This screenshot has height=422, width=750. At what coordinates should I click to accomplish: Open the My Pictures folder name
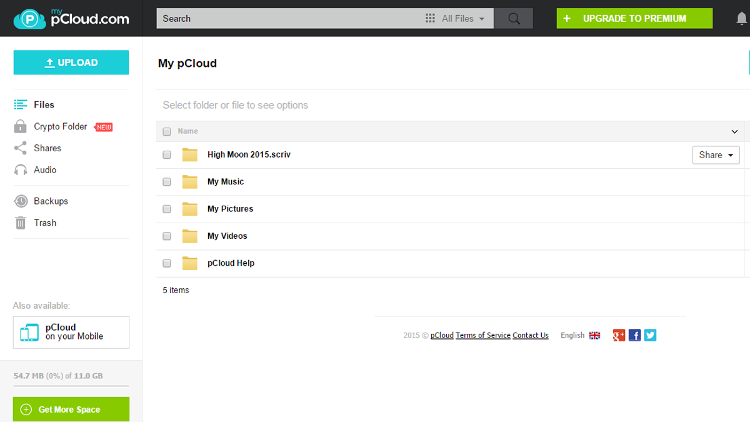230,209
